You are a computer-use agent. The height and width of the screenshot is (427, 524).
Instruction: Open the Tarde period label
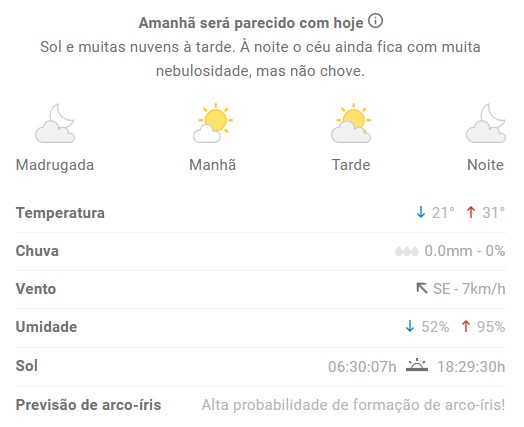tap(351, 165)
